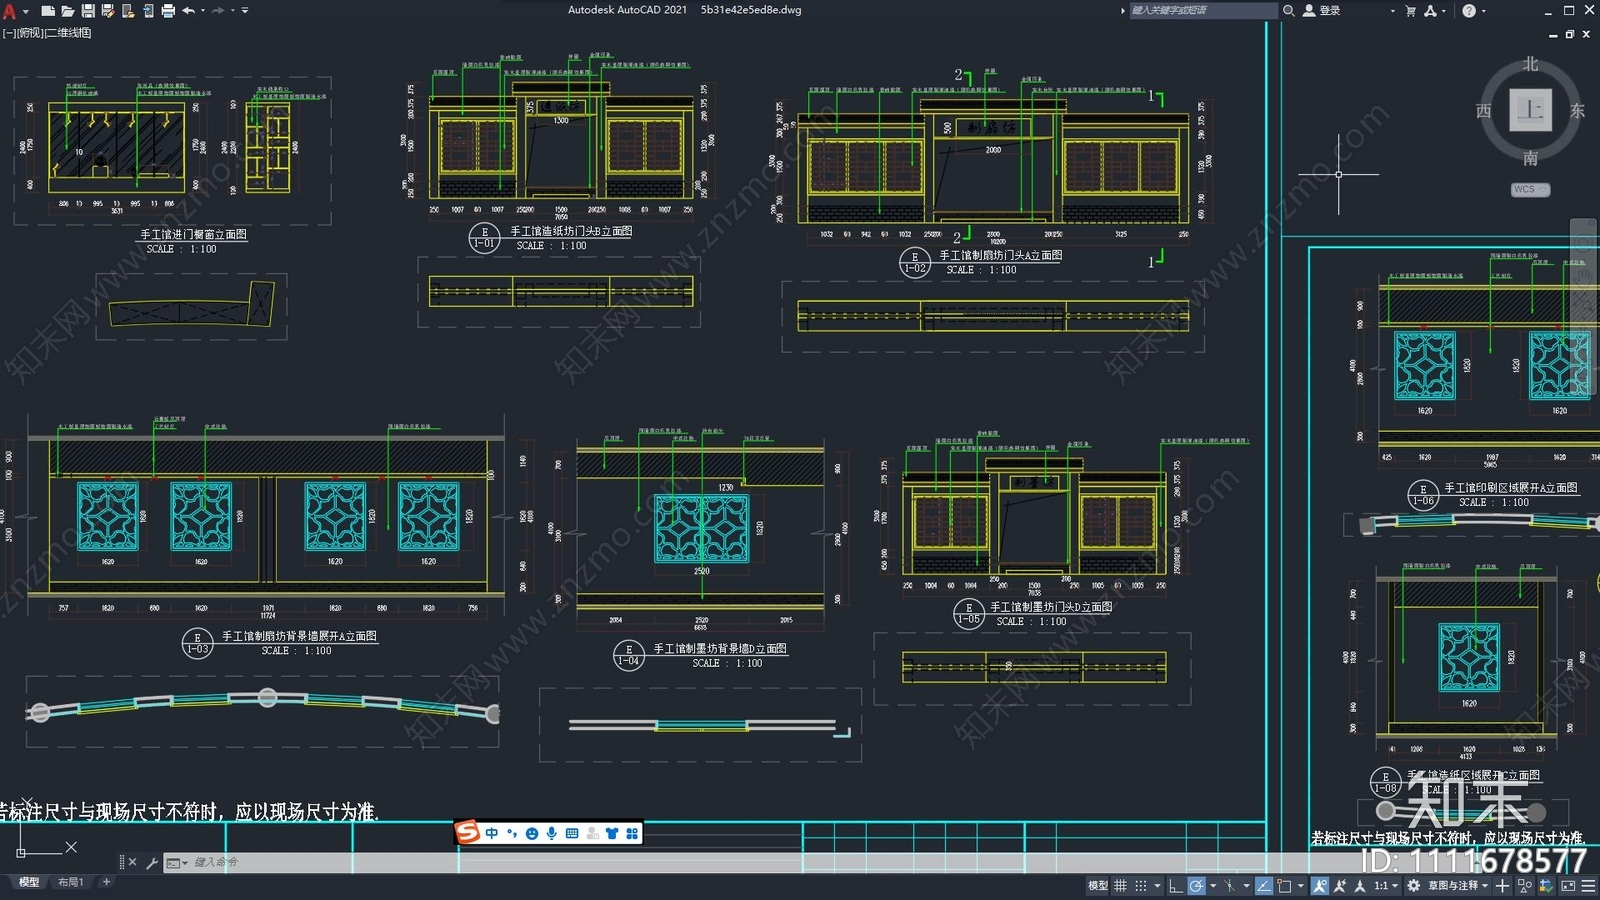Viewport: 1600px width, 900px height.
Task: Open the status bar customization menu icon
Action: [1588, 885]
